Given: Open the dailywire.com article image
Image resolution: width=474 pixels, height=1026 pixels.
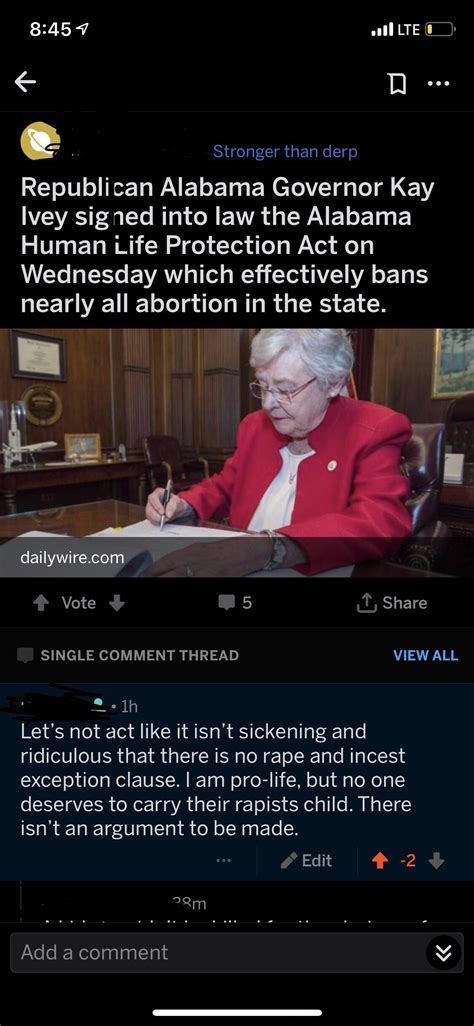Looking at the screenshot, I should click(237, 453).
